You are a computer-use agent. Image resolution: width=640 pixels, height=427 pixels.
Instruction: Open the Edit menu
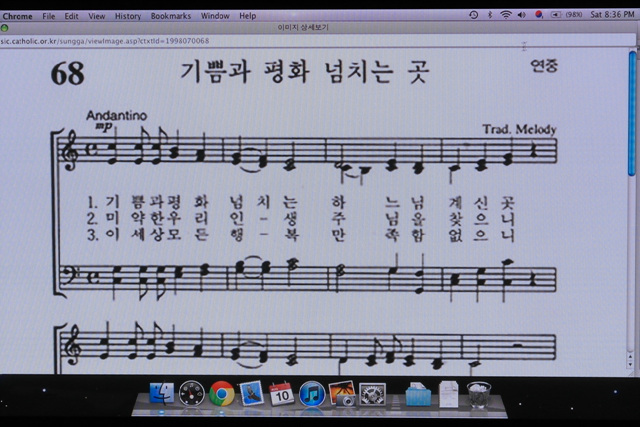click(71, 16)
